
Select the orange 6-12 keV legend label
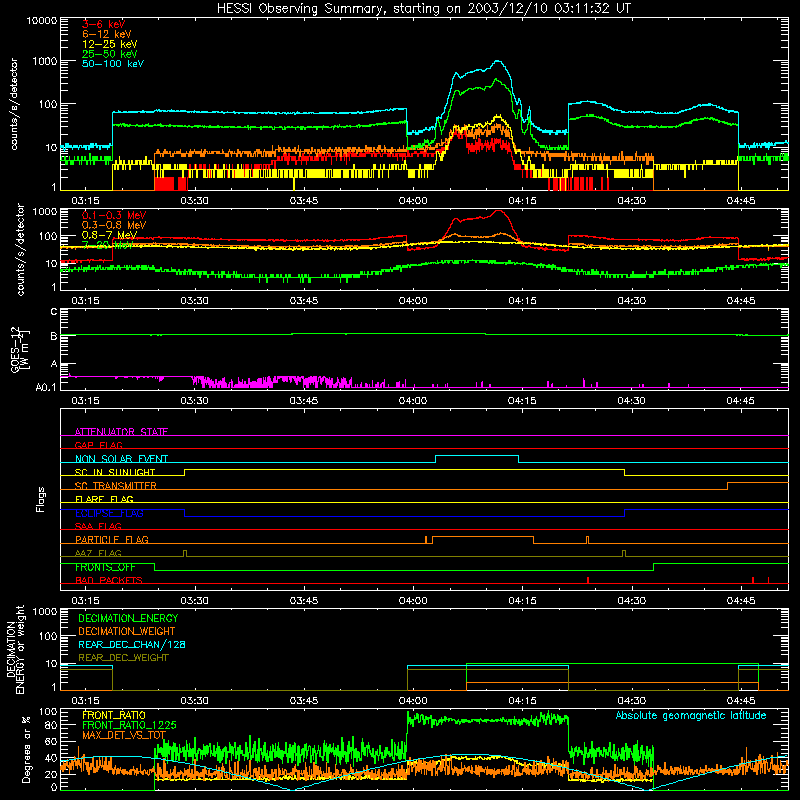click(x=107, y=34)
